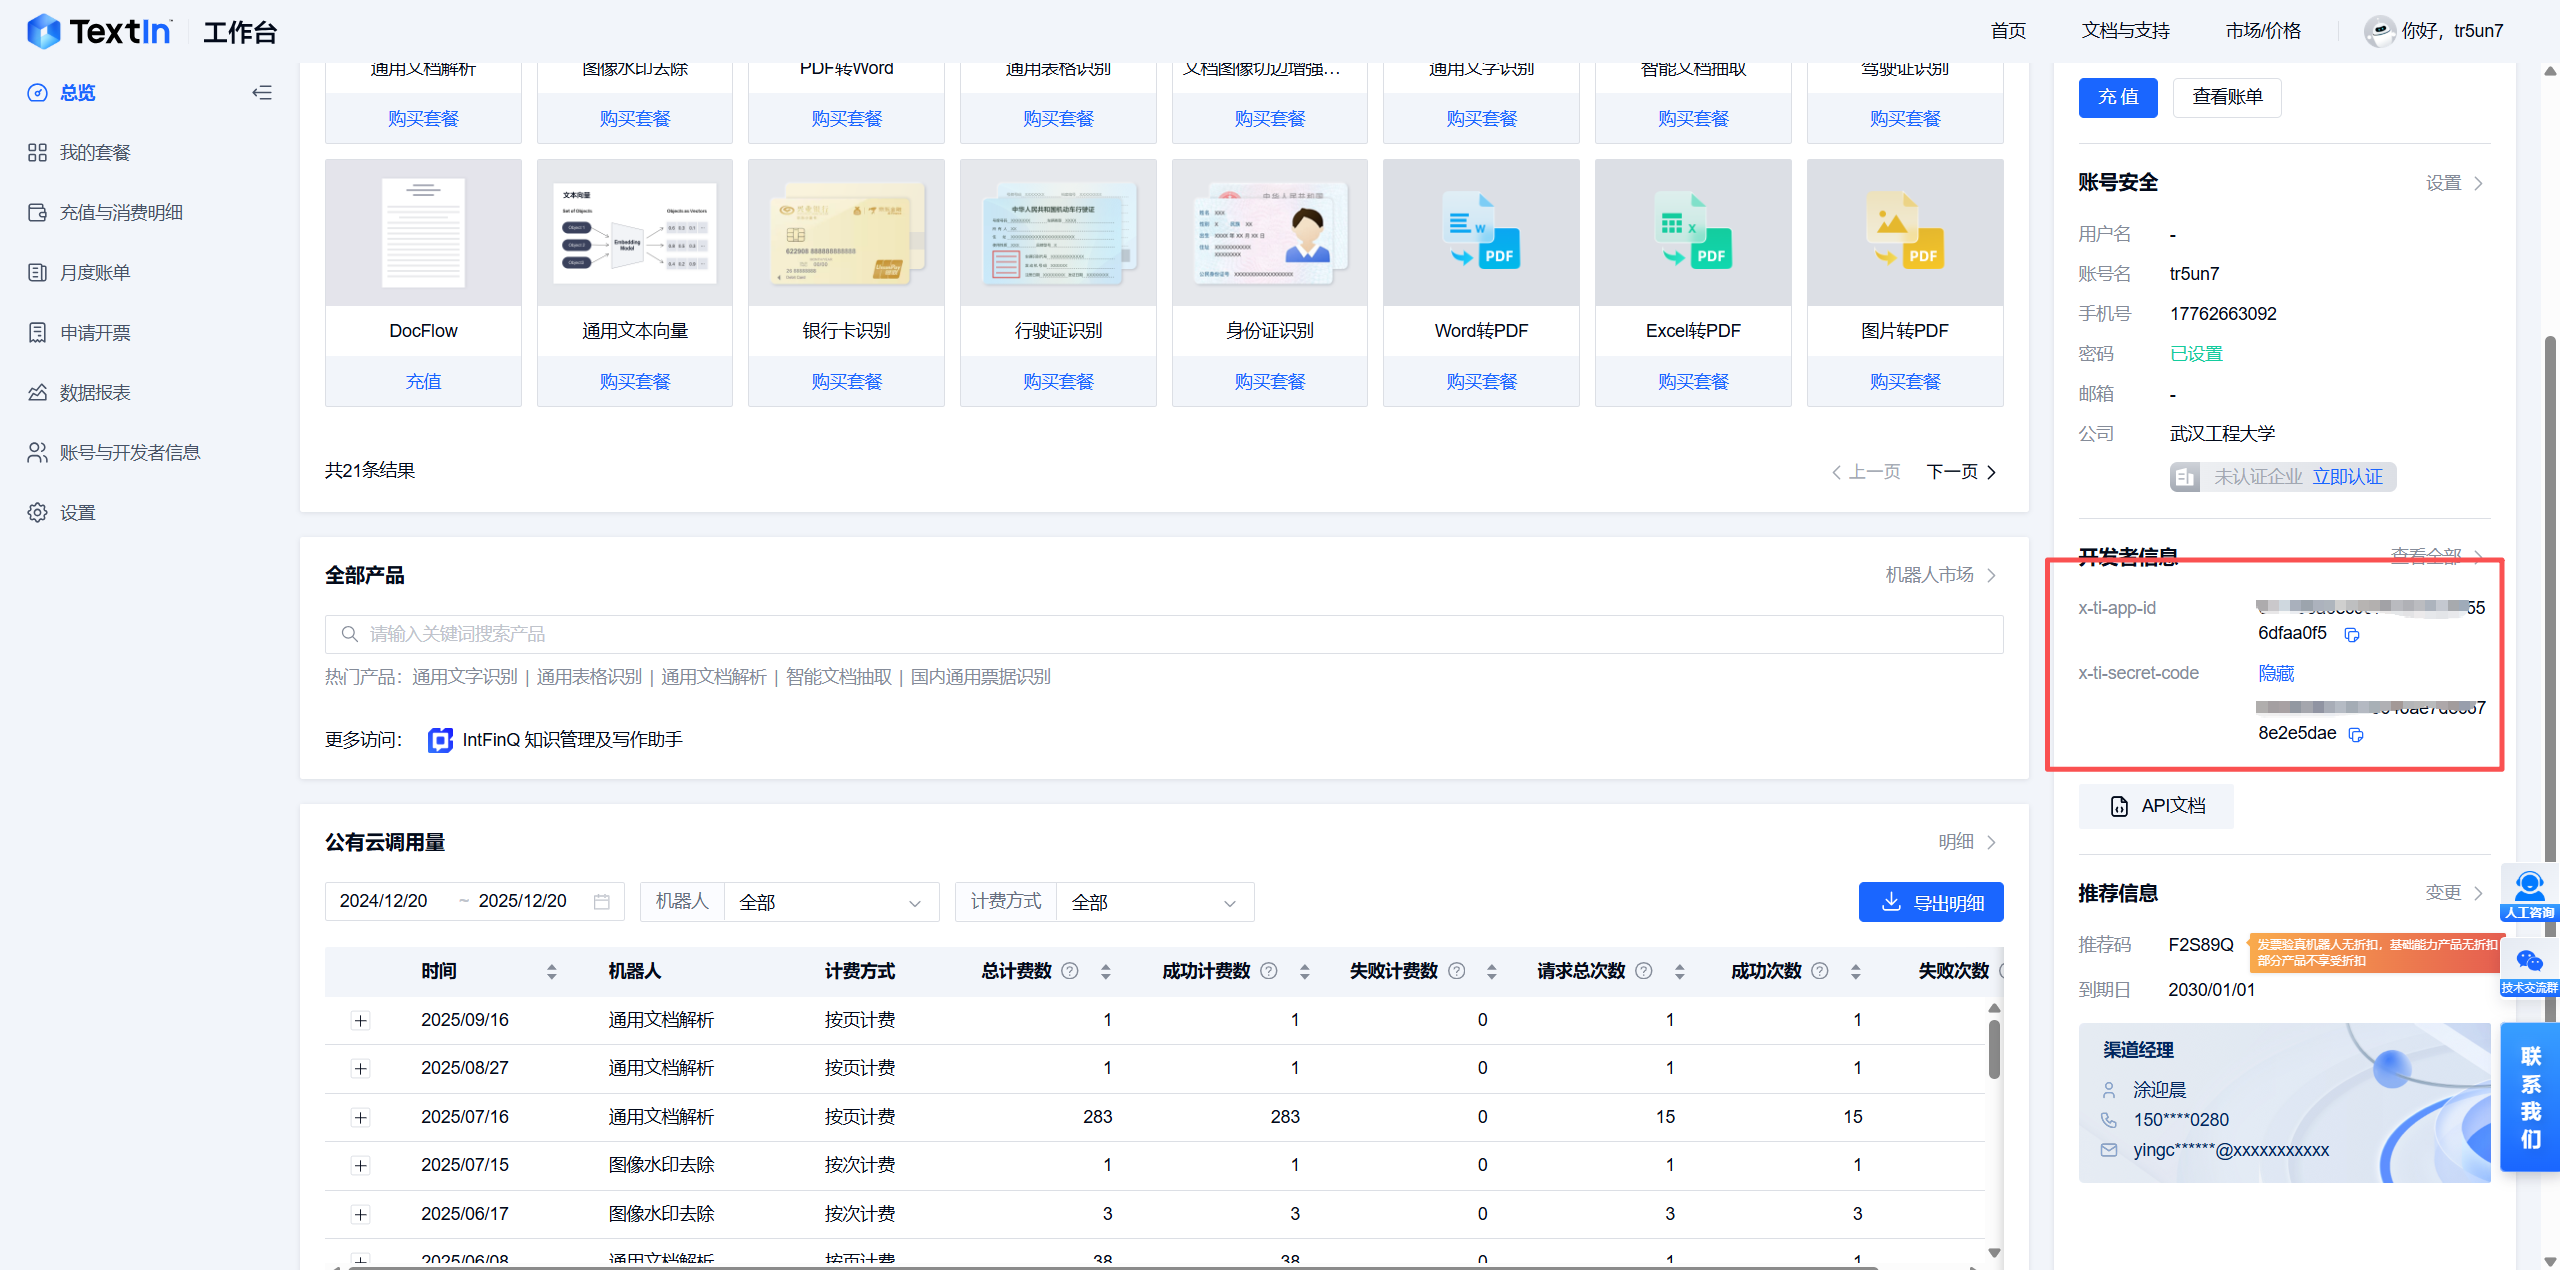Open the 机器人 filter dropdown
Screen dimensions: 2560x1270
(x=830, y=903)
